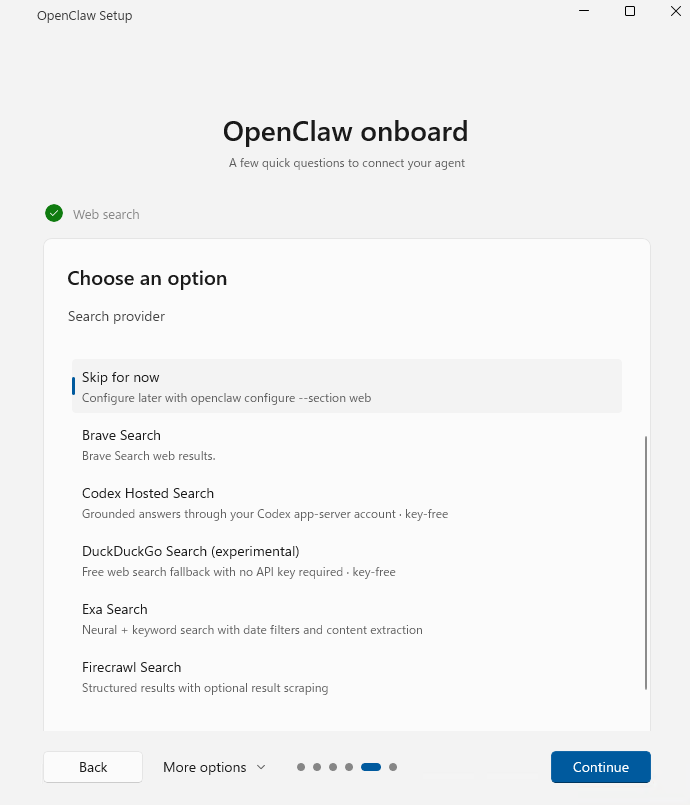Click the blue Continue button
Image resolution: width=690 pixels, height=805 pixels.
point(601,767)
